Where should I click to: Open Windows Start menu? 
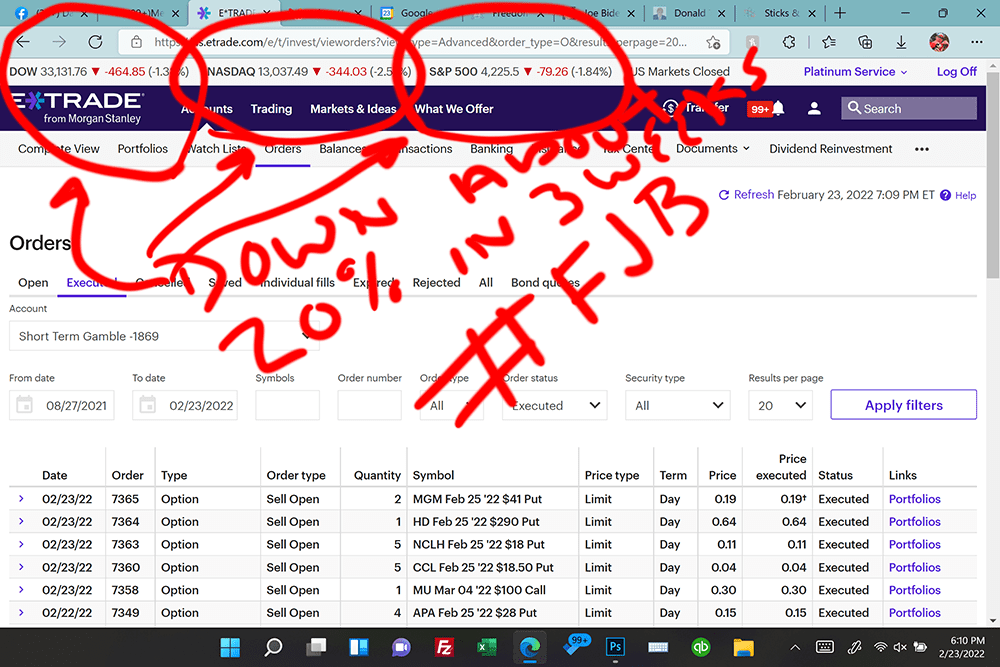[x=230, y=647]
